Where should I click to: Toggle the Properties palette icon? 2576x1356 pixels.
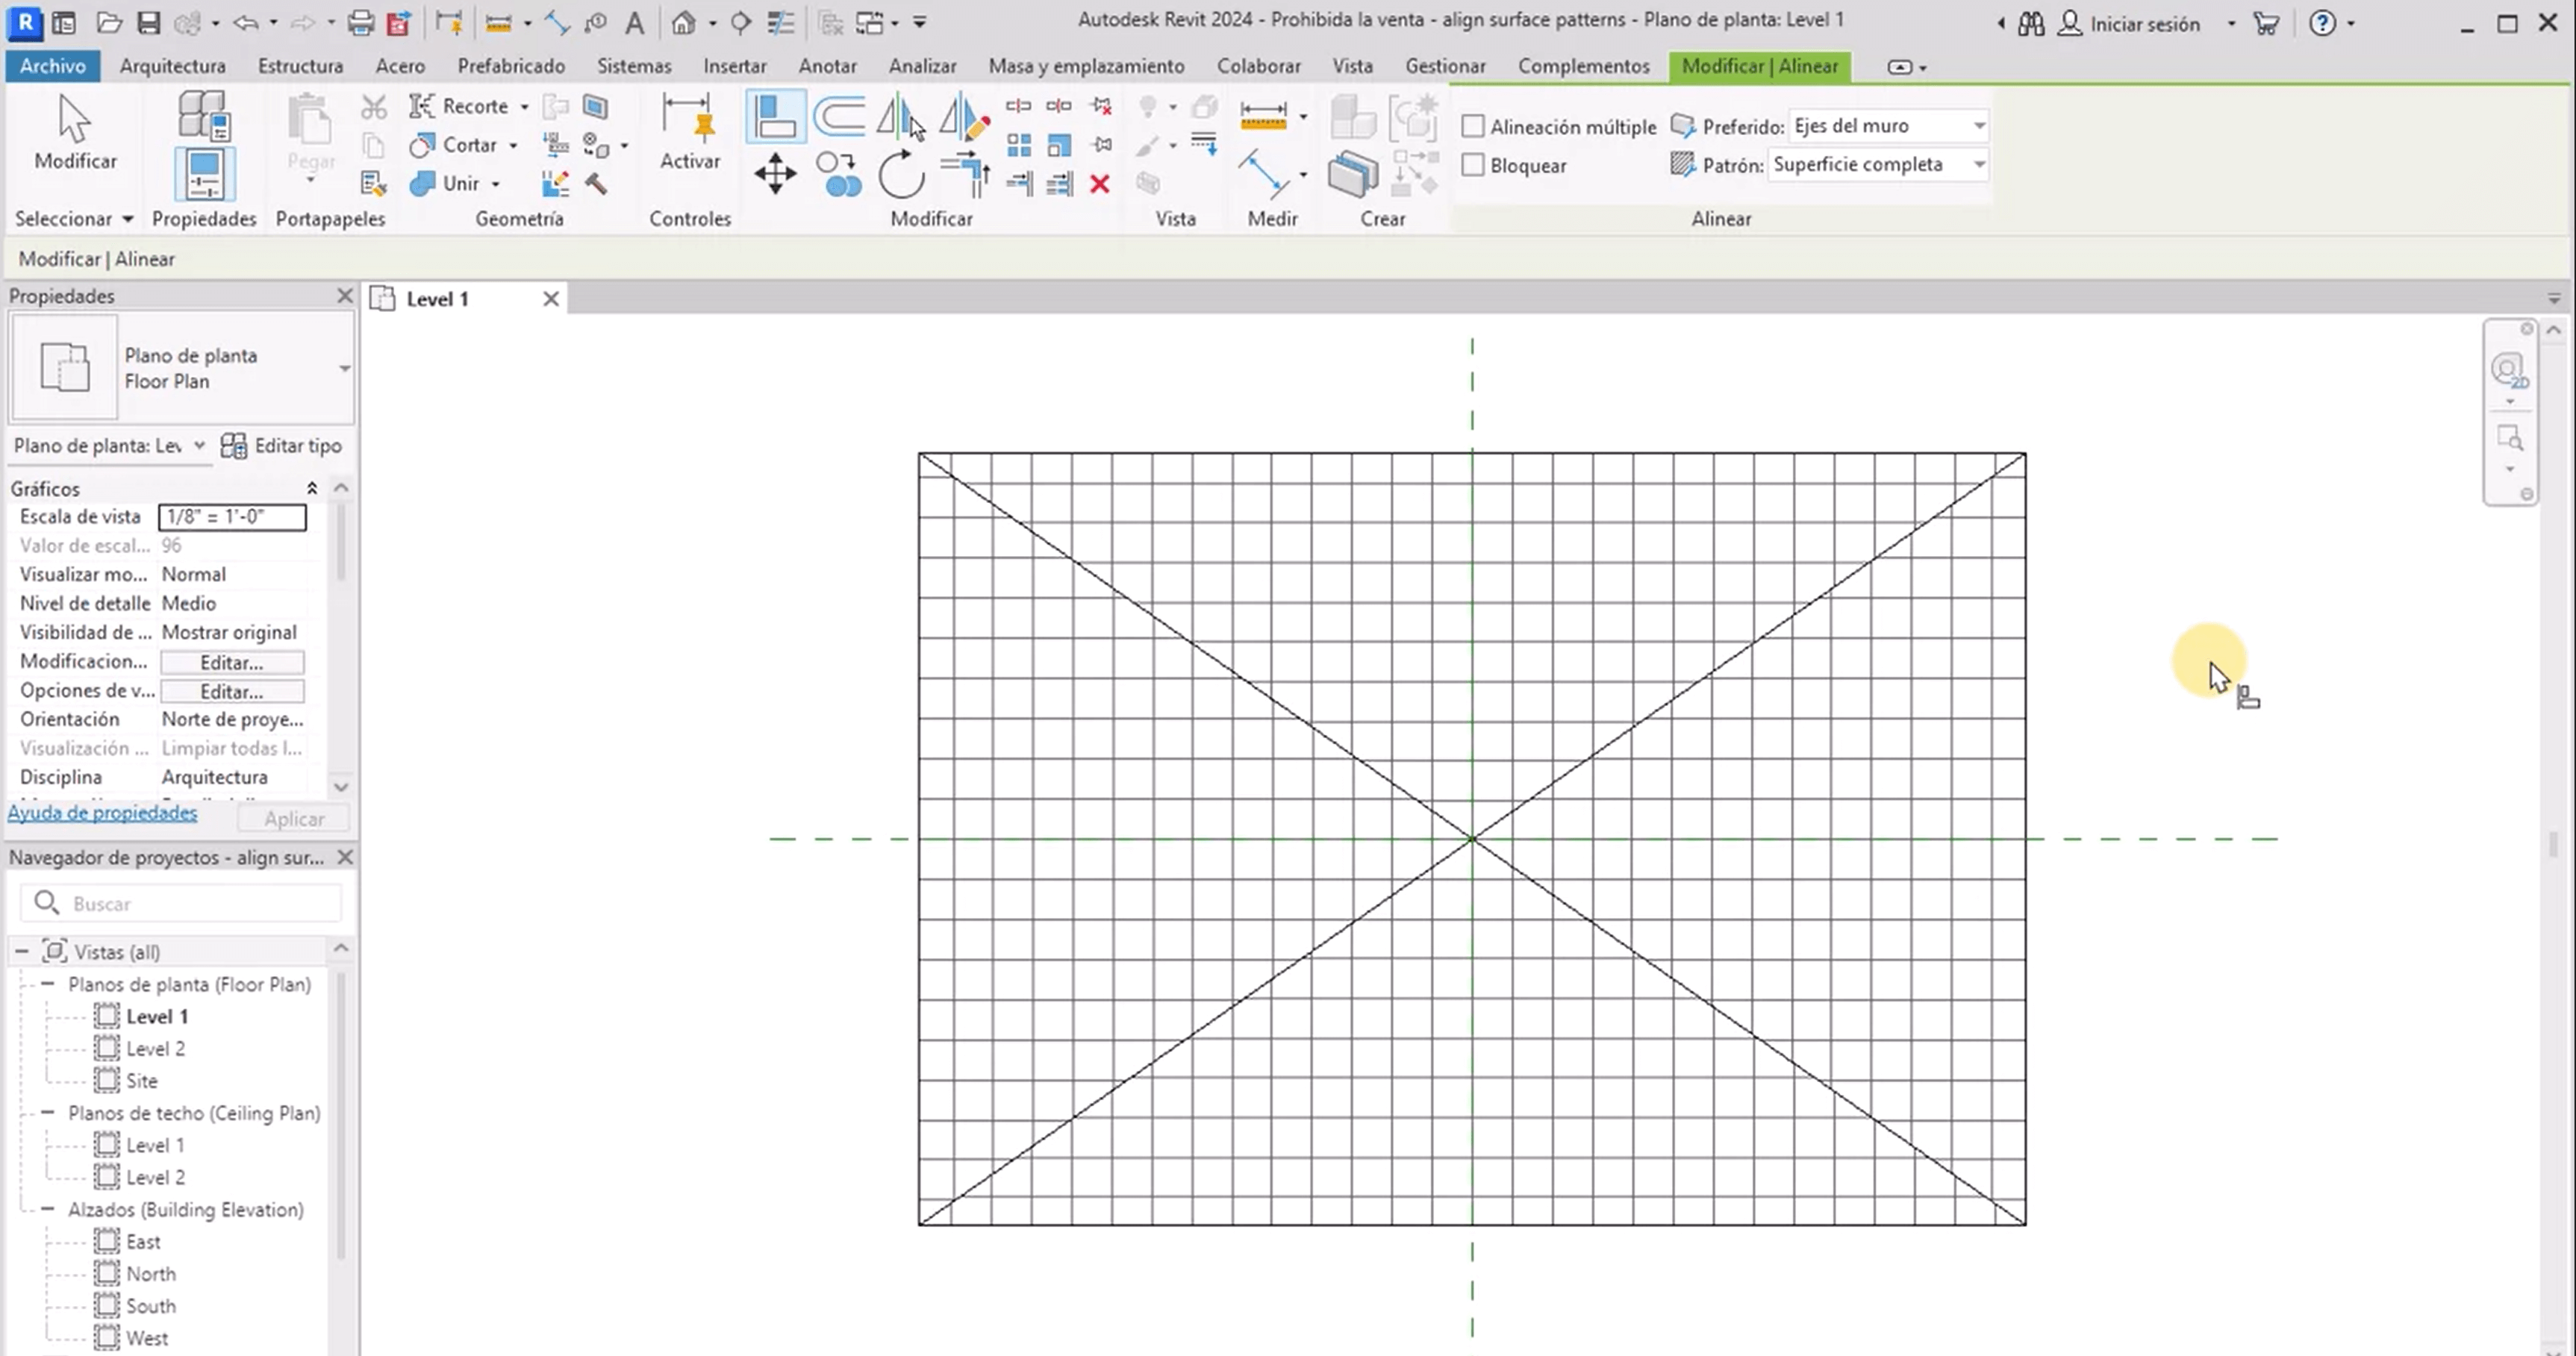tap(204, 174)
